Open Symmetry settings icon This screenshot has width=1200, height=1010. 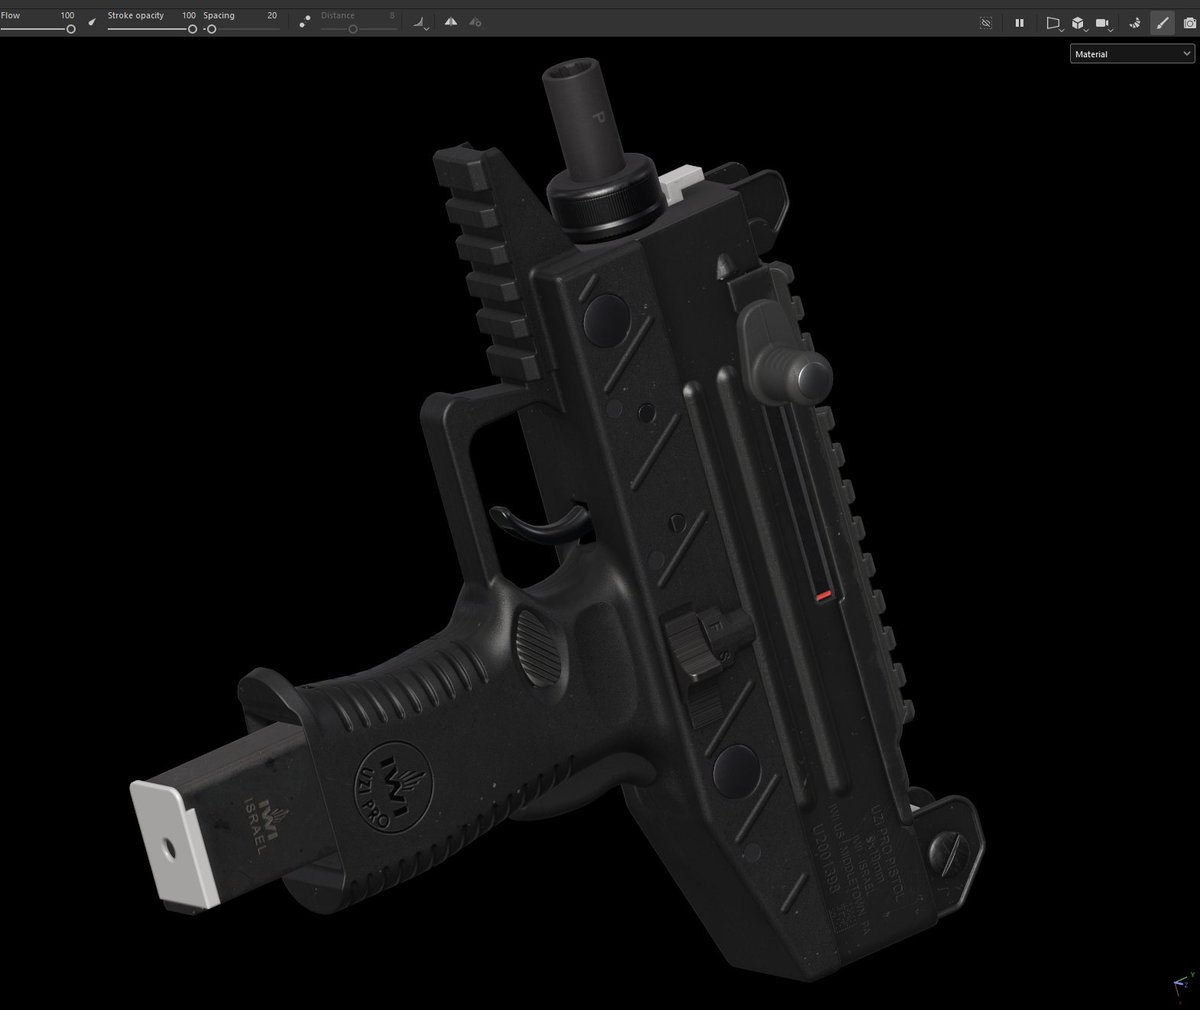[x=475, y=21]
